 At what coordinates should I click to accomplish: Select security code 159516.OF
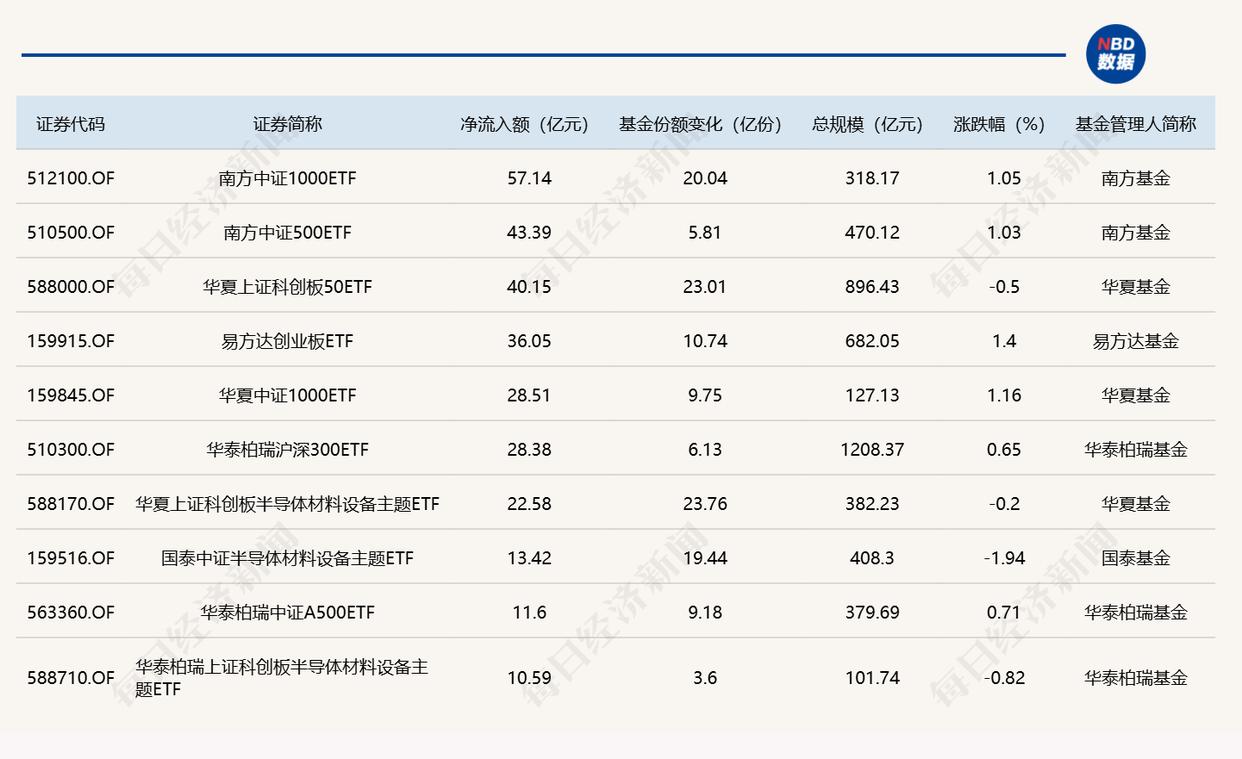(x=71, y=558)
